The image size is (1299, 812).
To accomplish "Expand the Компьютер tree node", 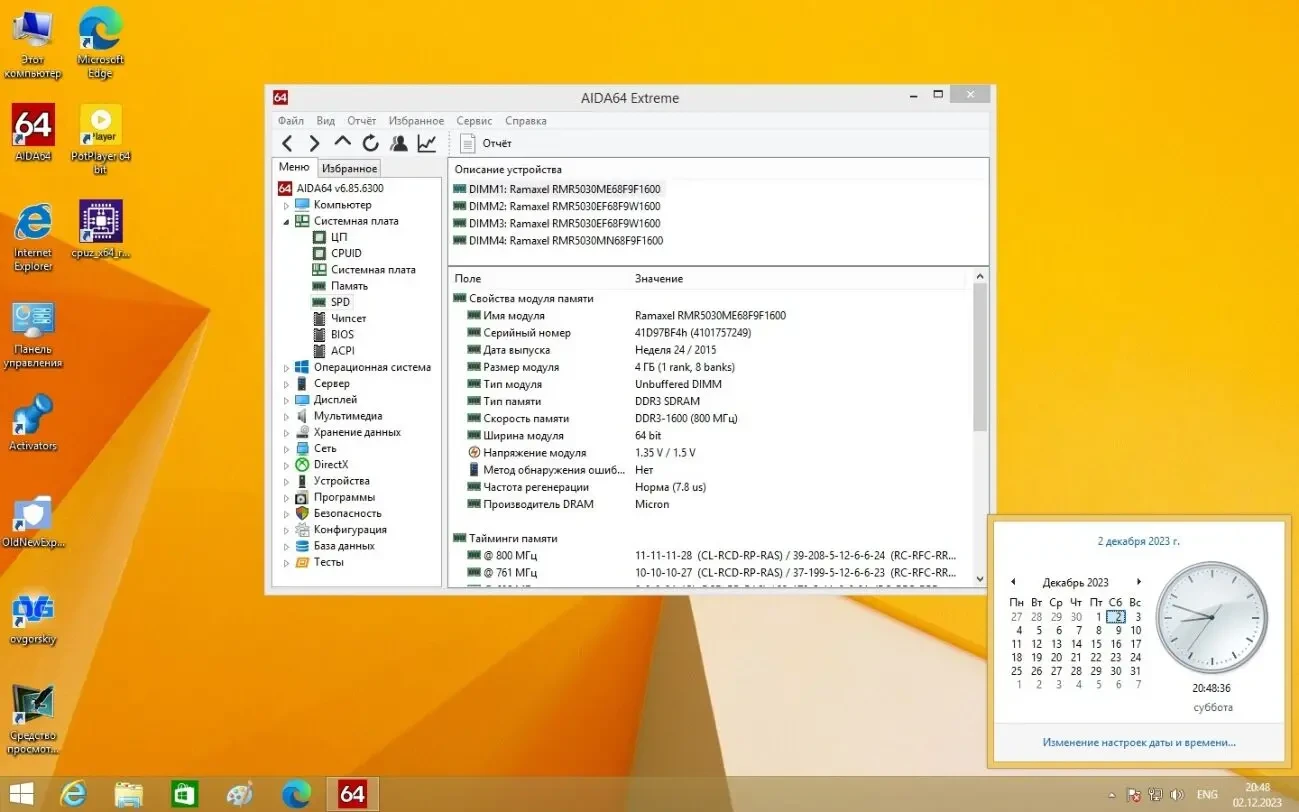I will point(286,205).
